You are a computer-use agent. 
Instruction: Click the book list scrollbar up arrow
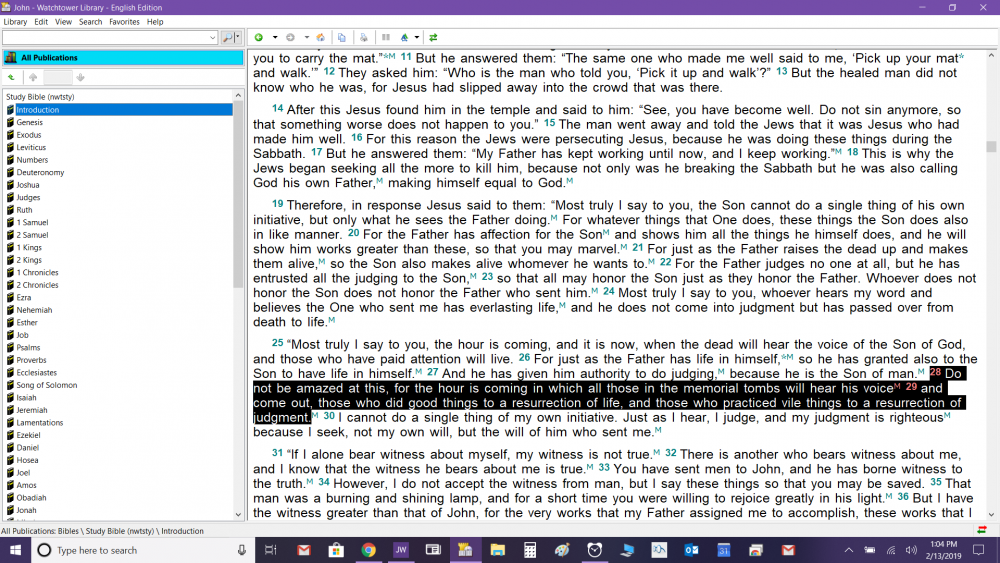pos(238,96)
